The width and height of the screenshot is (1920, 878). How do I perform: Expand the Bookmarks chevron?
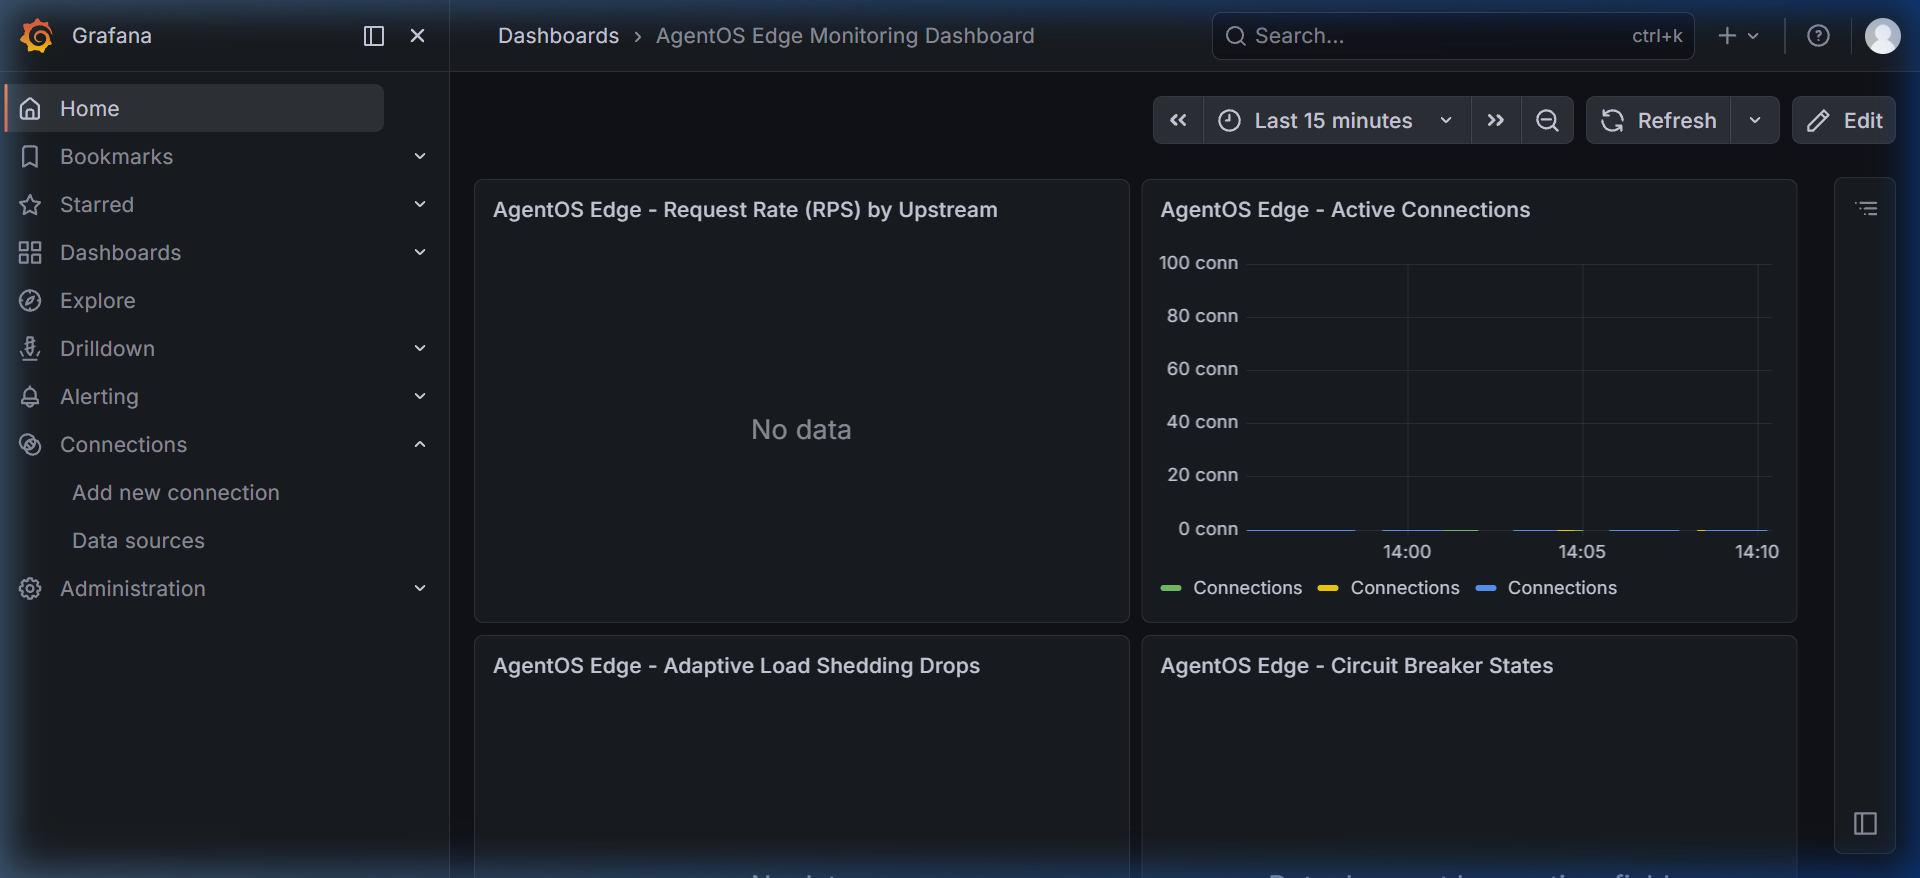pos(420,157)
